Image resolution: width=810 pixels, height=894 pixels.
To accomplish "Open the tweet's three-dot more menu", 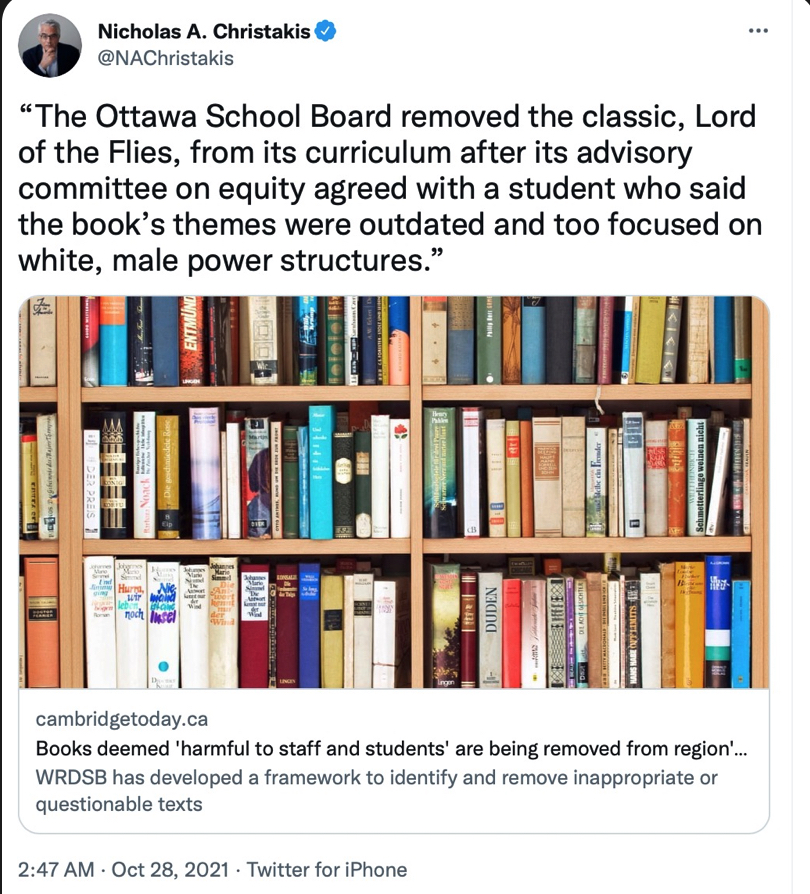I will pos(760,32).
